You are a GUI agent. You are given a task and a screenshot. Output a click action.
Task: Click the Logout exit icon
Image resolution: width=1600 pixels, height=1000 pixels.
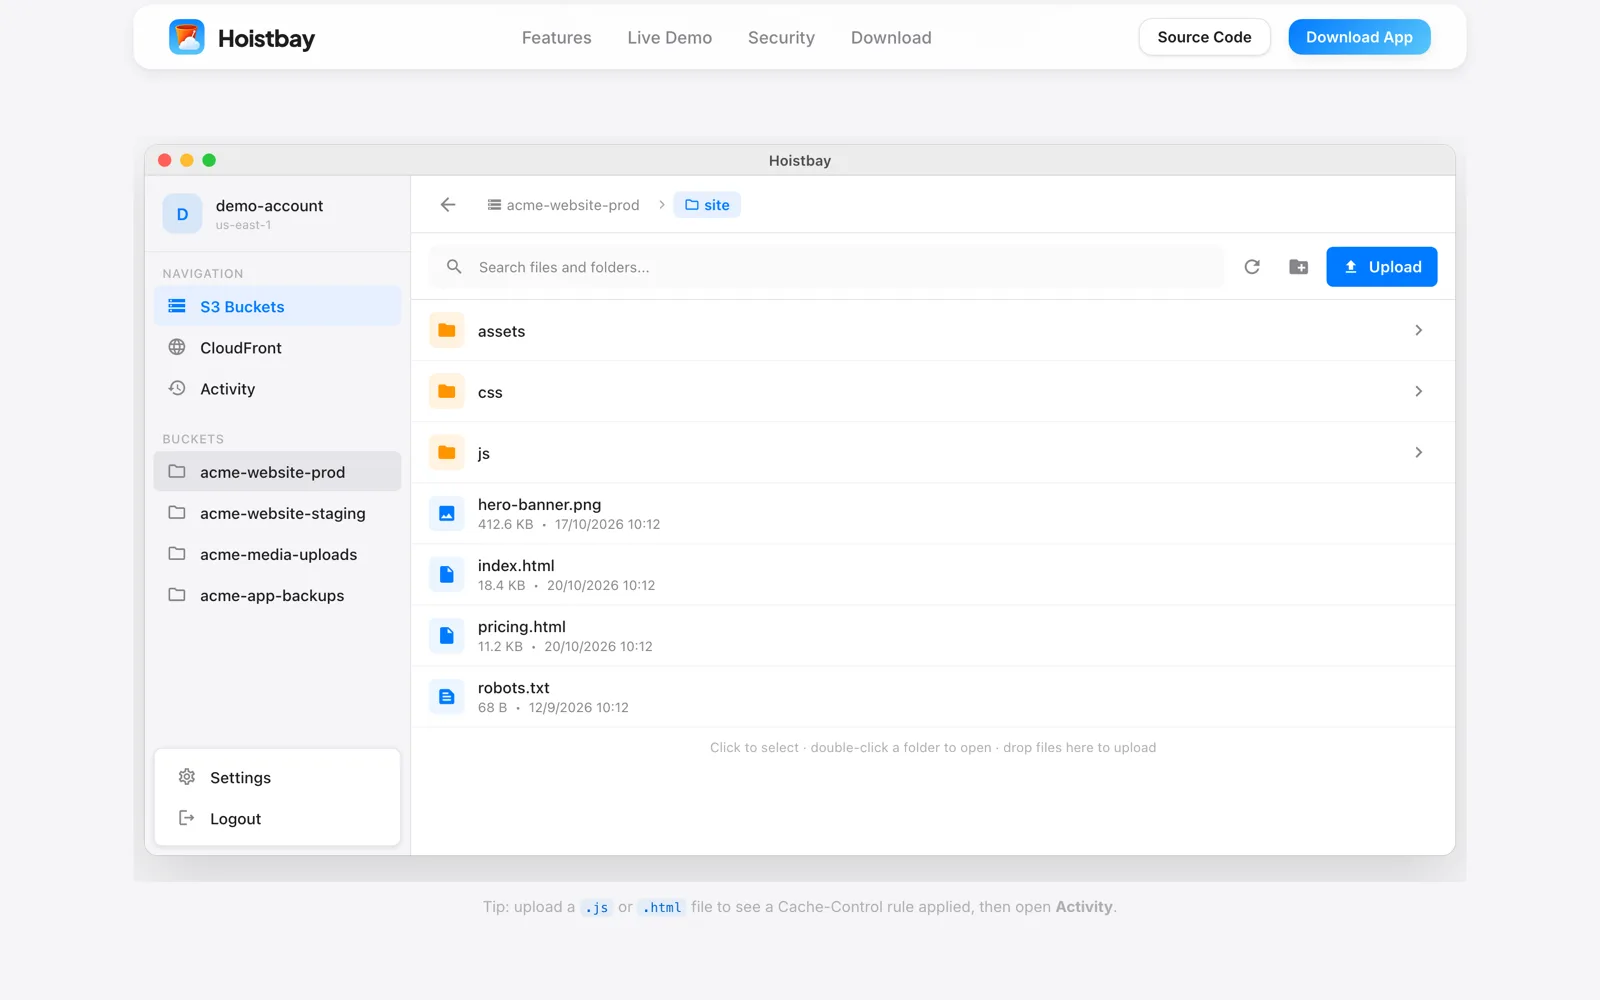pyautogui.click(x=187, y=818)
